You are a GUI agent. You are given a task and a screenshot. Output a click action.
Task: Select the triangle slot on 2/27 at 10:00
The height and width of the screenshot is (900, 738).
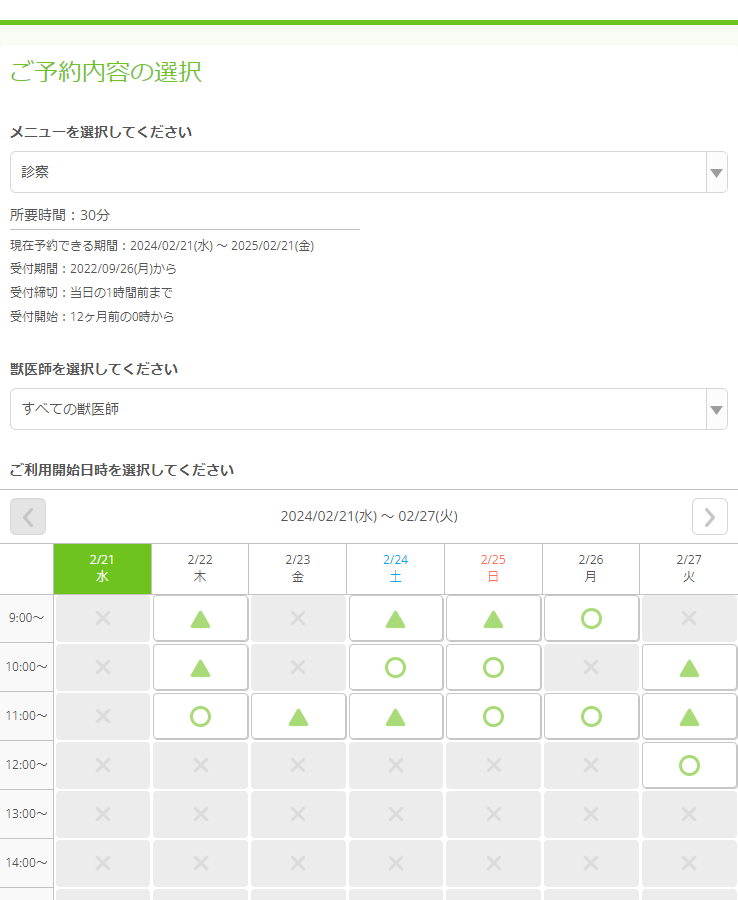tap(689, 667)
